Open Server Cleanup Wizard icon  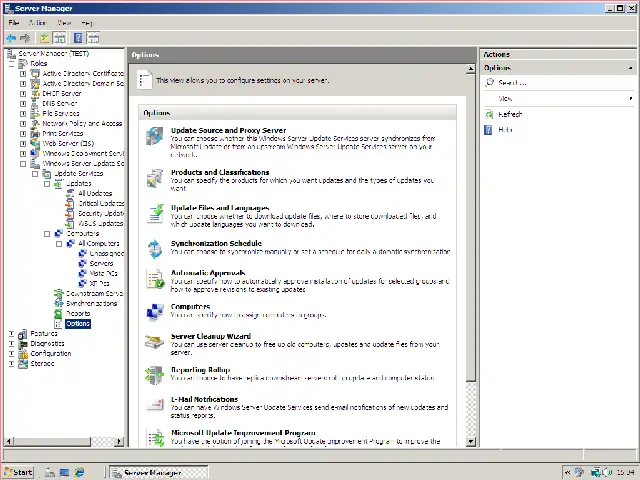(x=155, y=342)
